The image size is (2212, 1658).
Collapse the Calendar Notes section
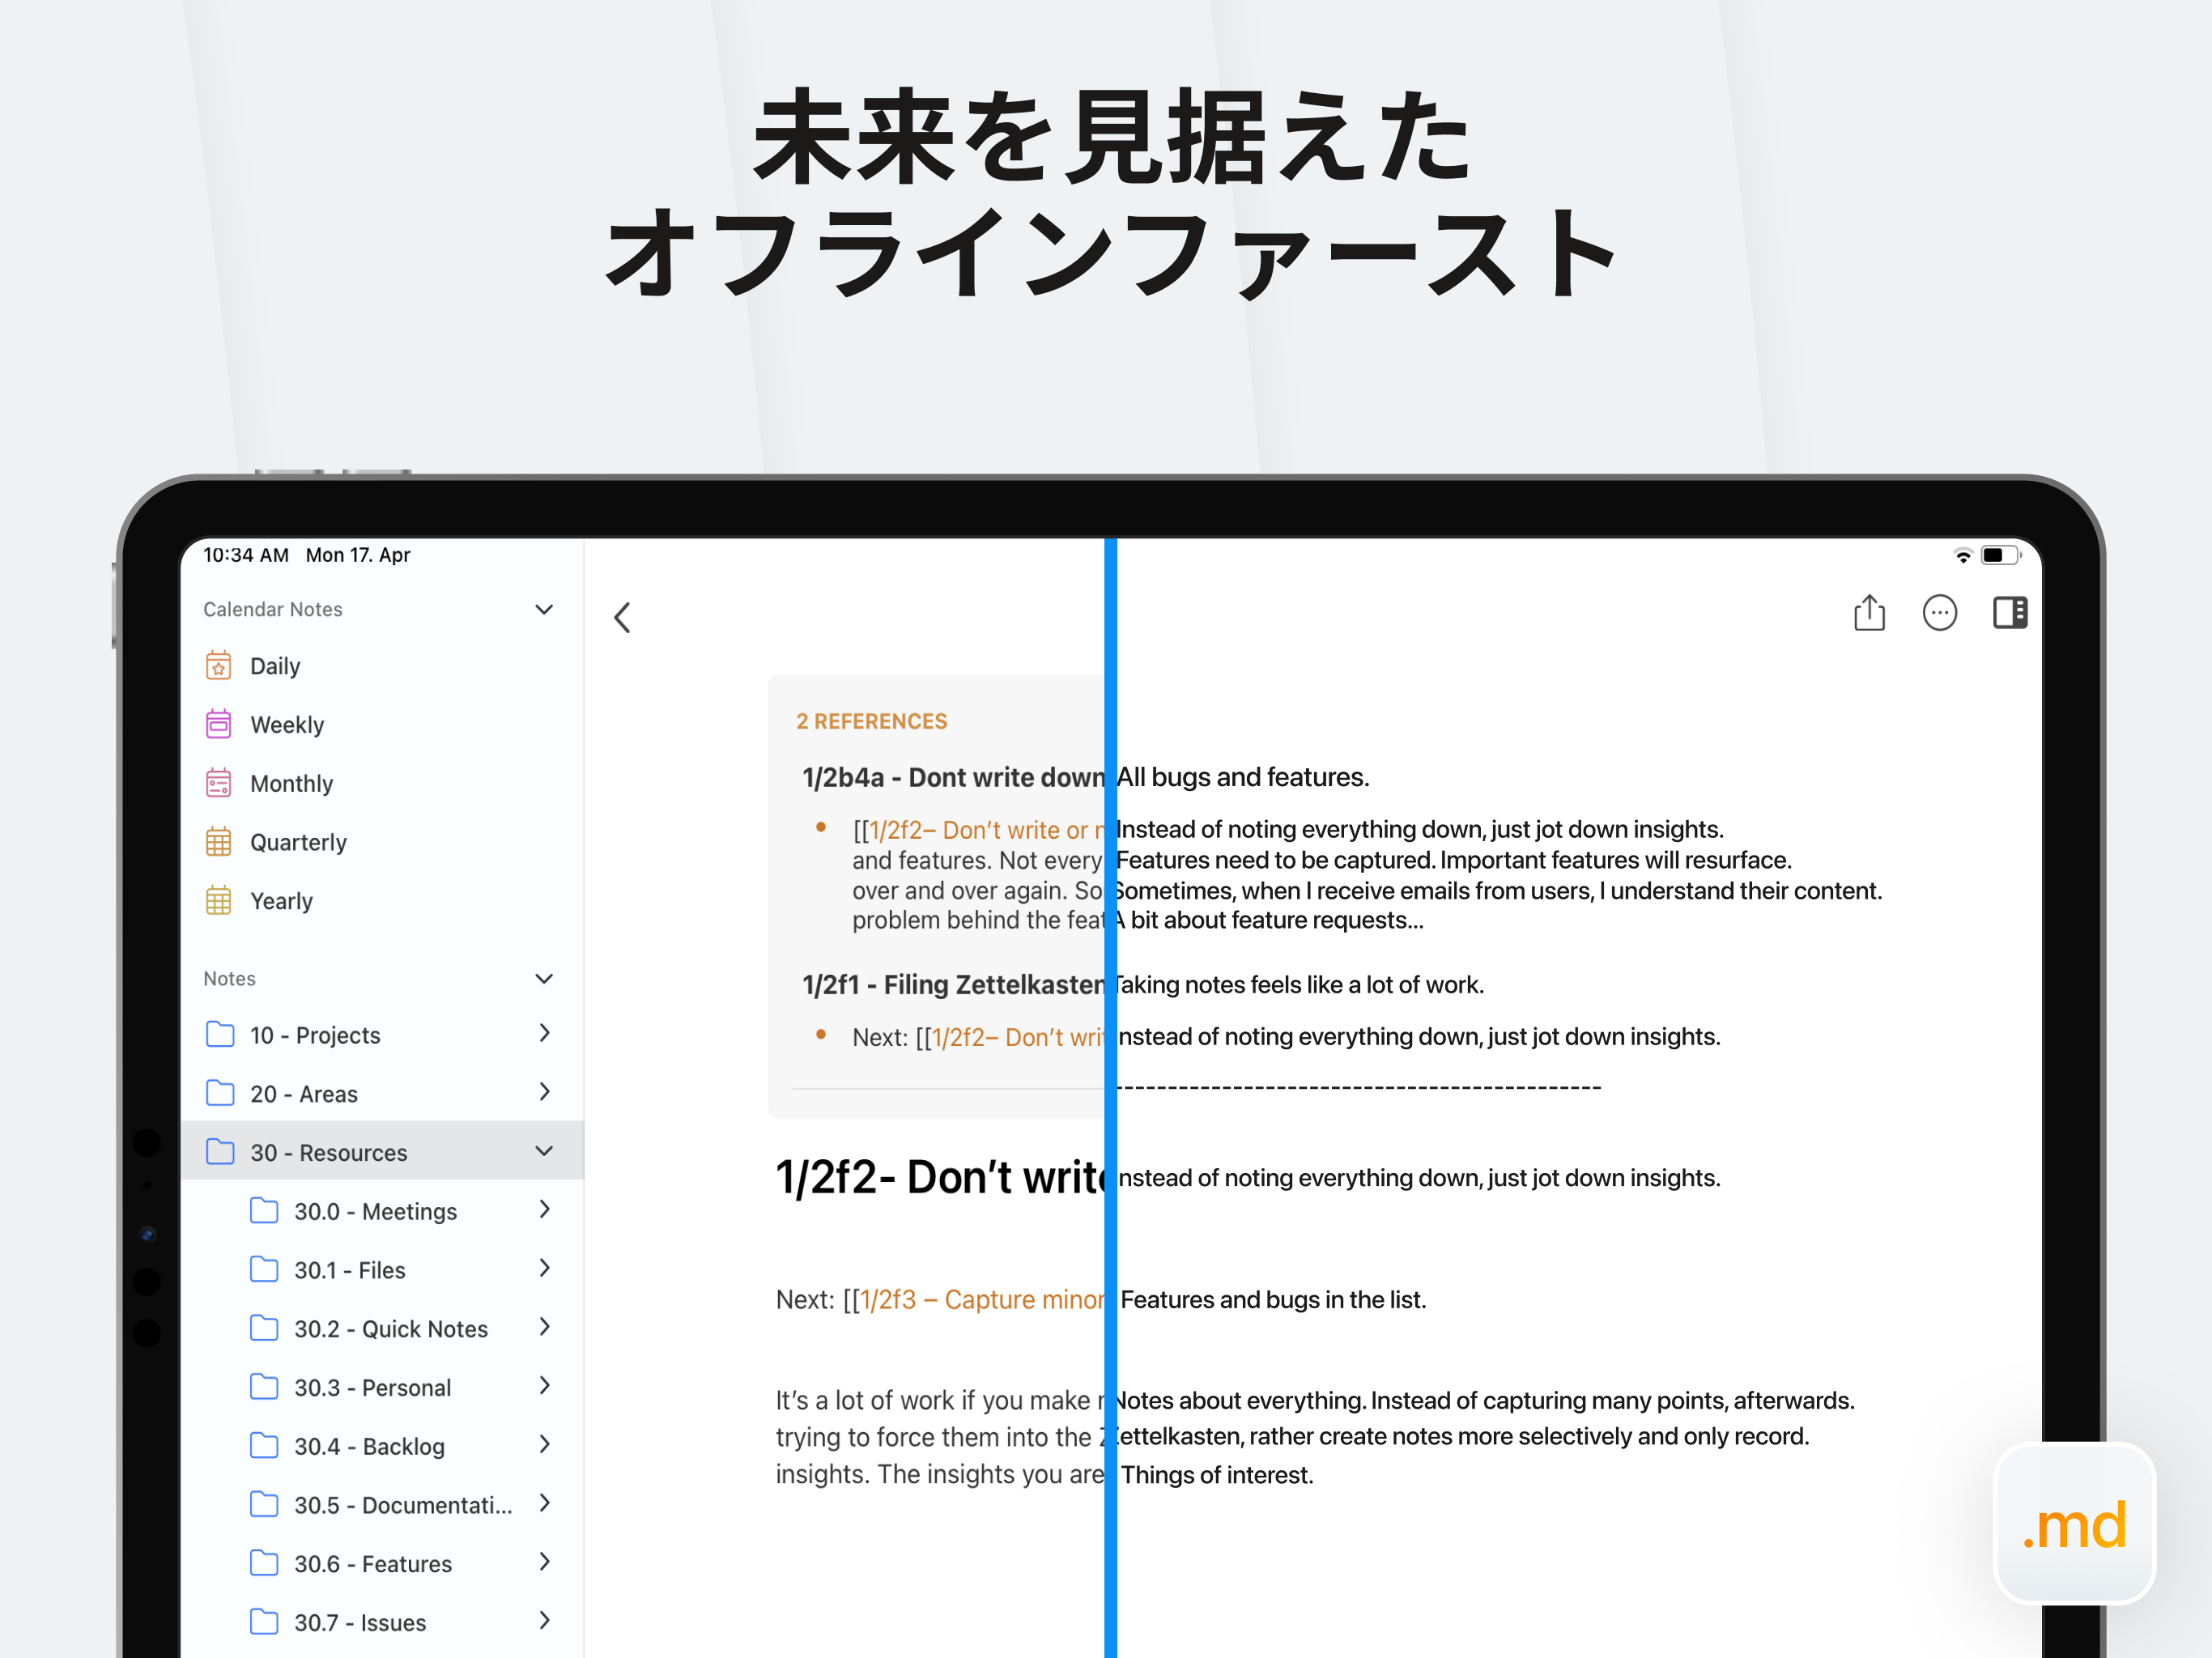pyautogui.click(x=544, y=609)
